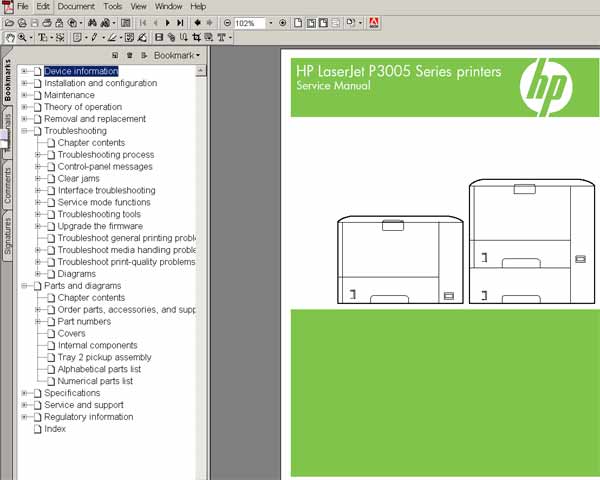600x480 pixels.
Task: Select the Numerical parts list bookmark
Action: point(95,381)
